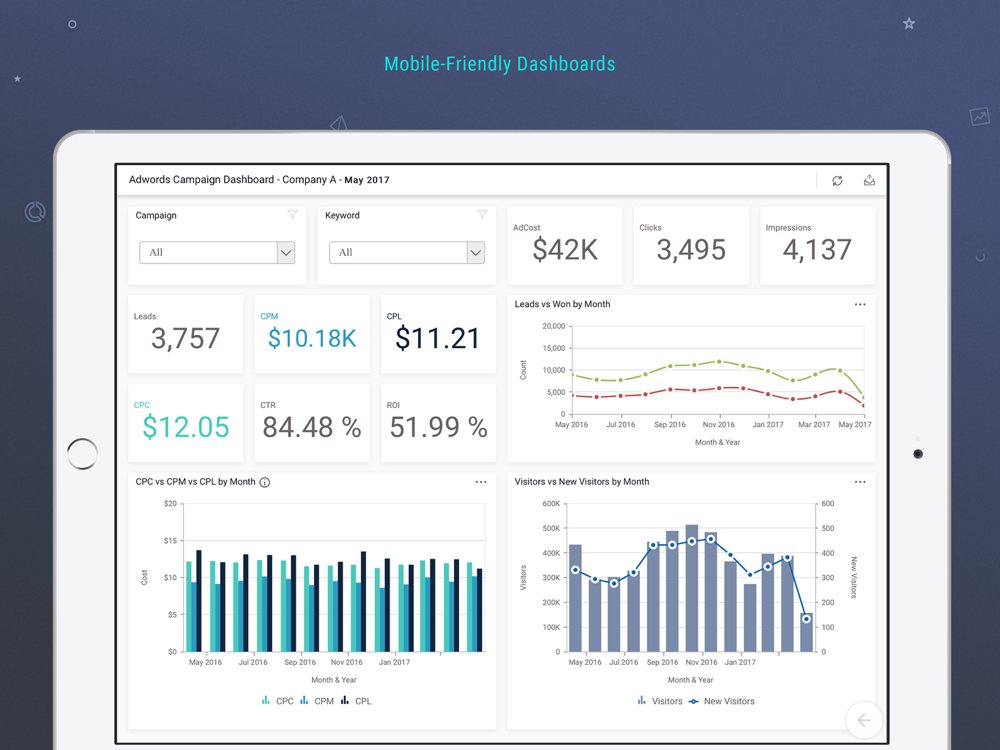
Task: Expand the Campaign dropdown arrow
Action: (286, 253)
